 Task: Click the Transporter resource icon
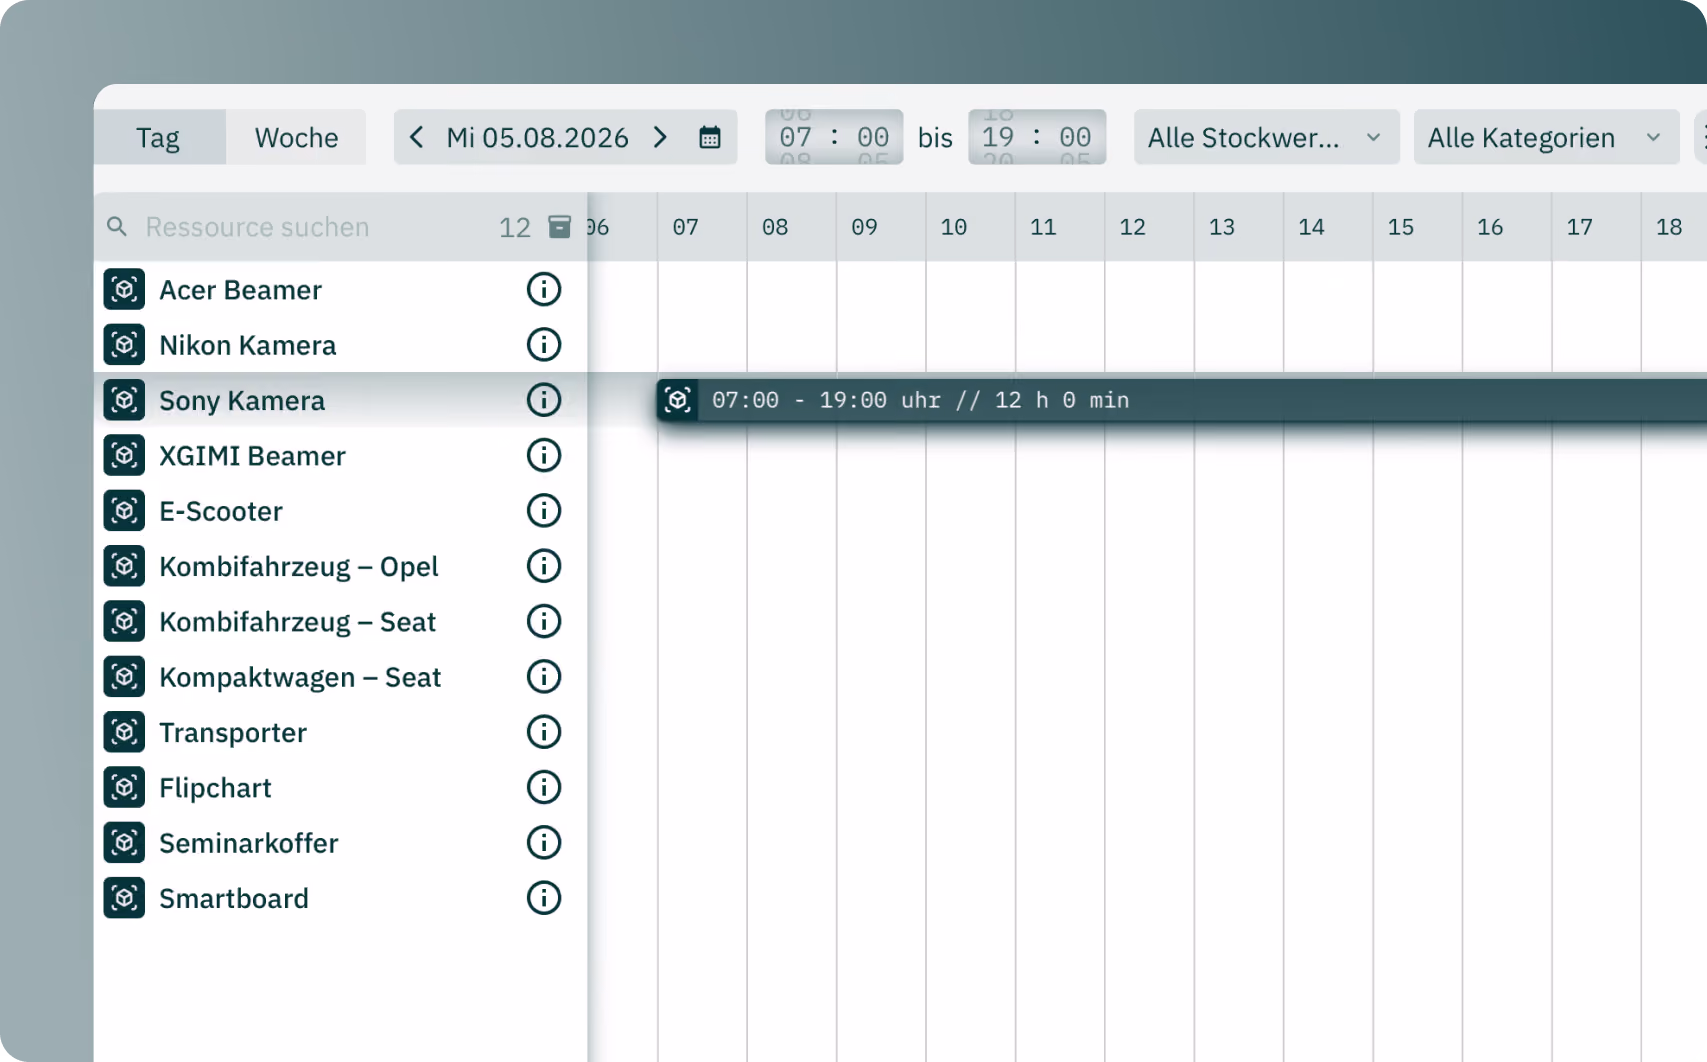point(124,732)
